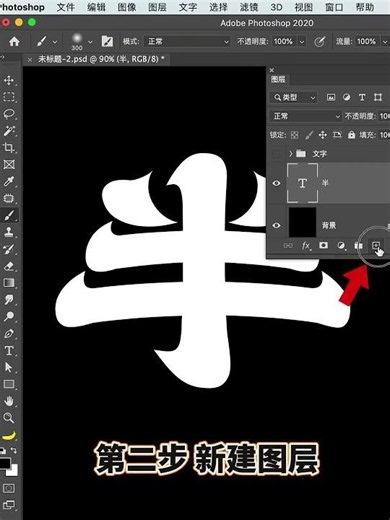Toggle lock image pixels
390x520 pixels.
(x=309, y=135)
